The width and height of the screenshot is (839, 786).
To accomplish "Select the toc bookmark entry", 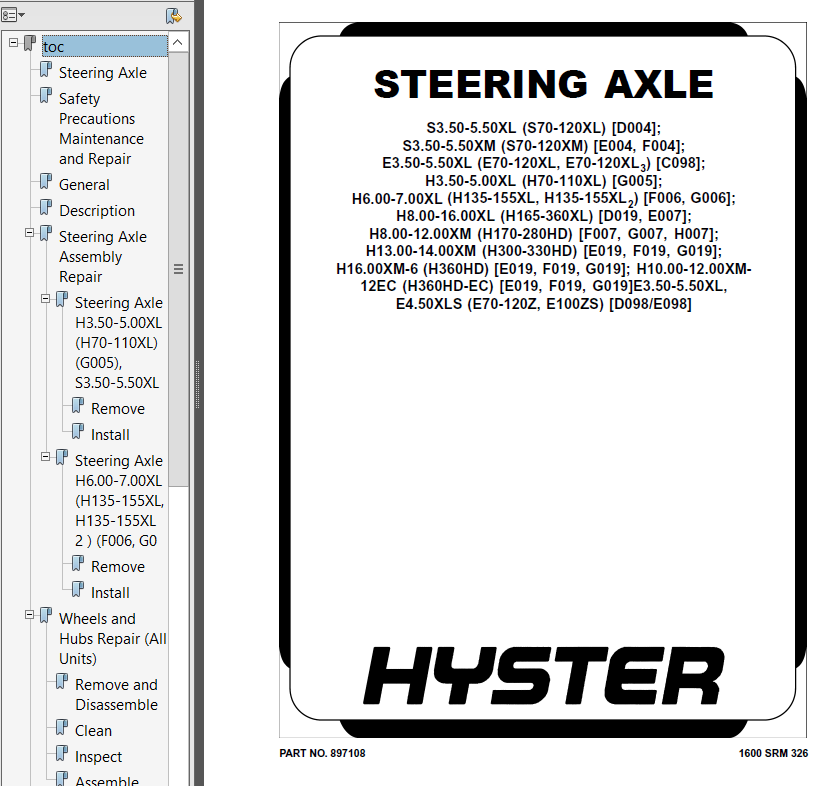I will tap(105, 47).
